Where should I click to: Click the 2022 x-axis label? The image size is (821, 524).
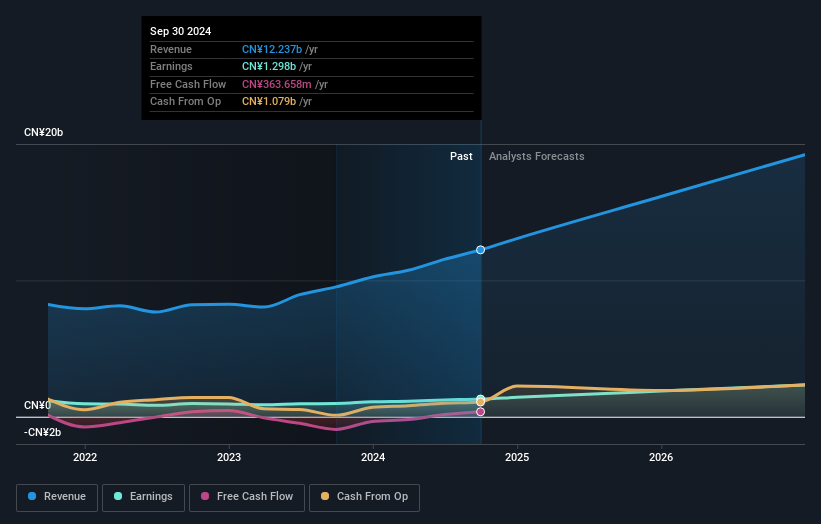(x=85, y=457)
